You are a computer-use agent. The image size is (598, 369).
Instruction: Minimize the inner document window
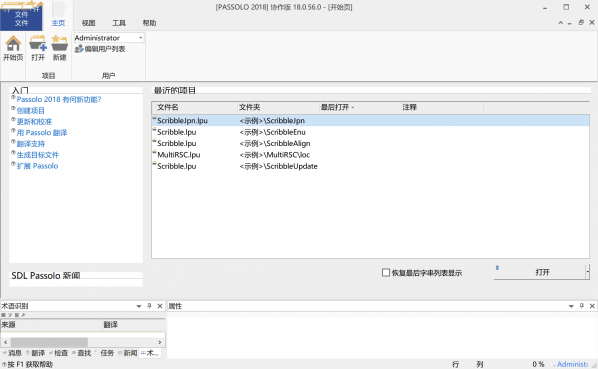[569, 23]
